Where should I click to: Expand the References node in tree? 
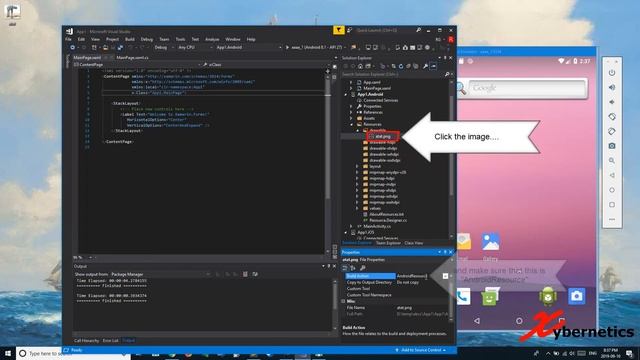click(351, 112)
